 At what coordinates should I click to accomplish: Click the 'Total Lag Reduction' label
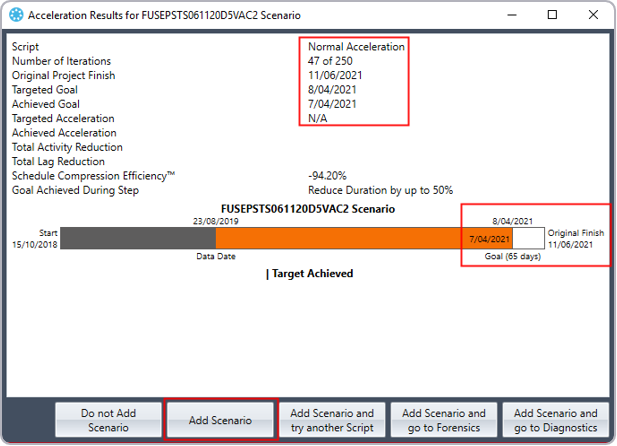[x=58, y=161]
